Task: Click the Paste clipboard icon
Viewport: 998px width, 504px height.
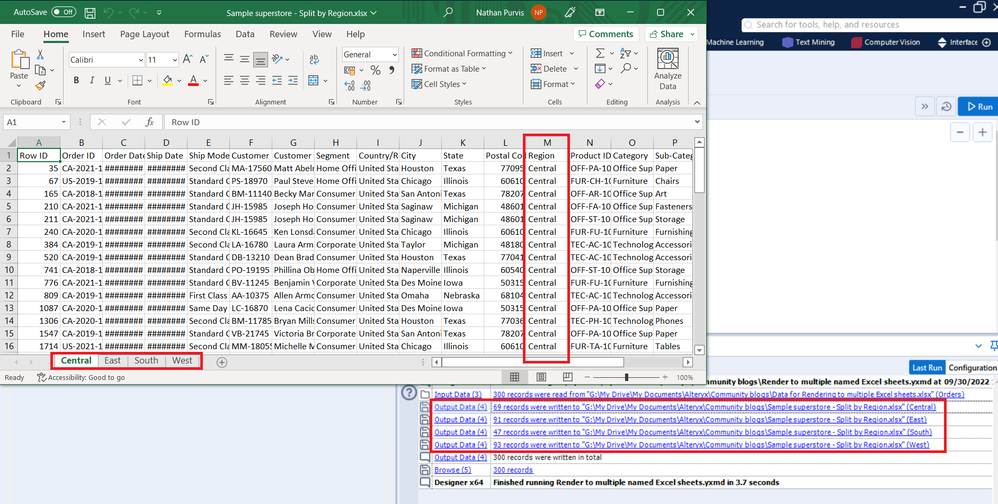Action: pyautogui.click(x=20, y=60)
